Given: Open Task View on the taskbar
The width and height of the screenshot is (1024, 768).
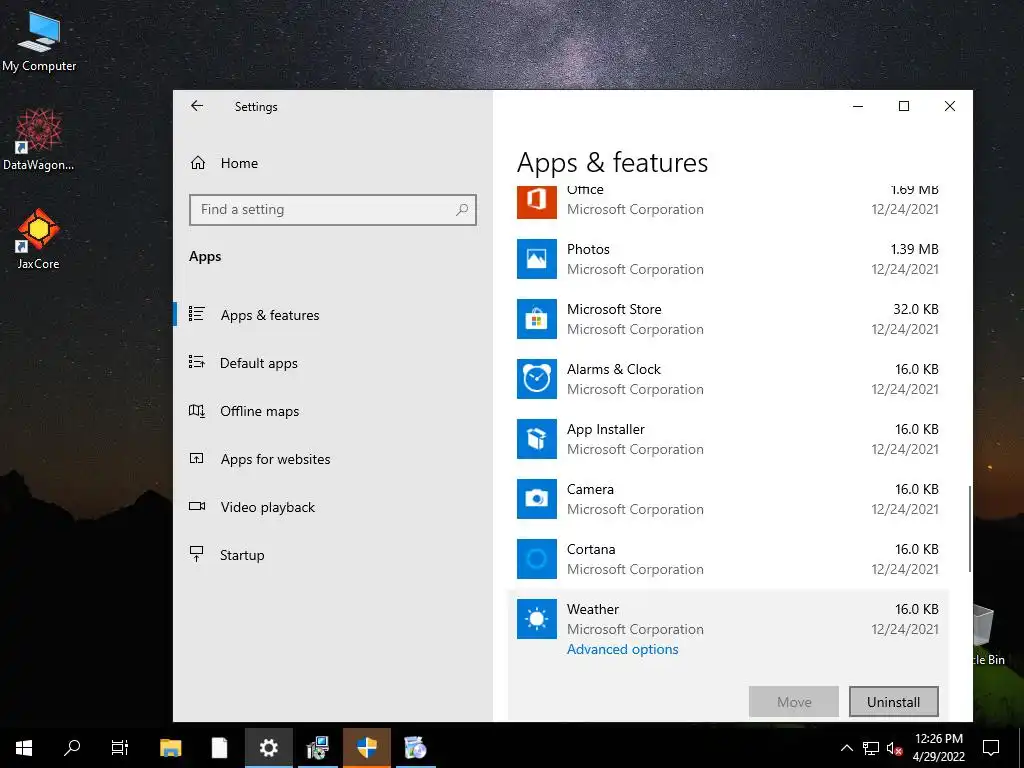Looking at the screenshot, I should [120, 748].
